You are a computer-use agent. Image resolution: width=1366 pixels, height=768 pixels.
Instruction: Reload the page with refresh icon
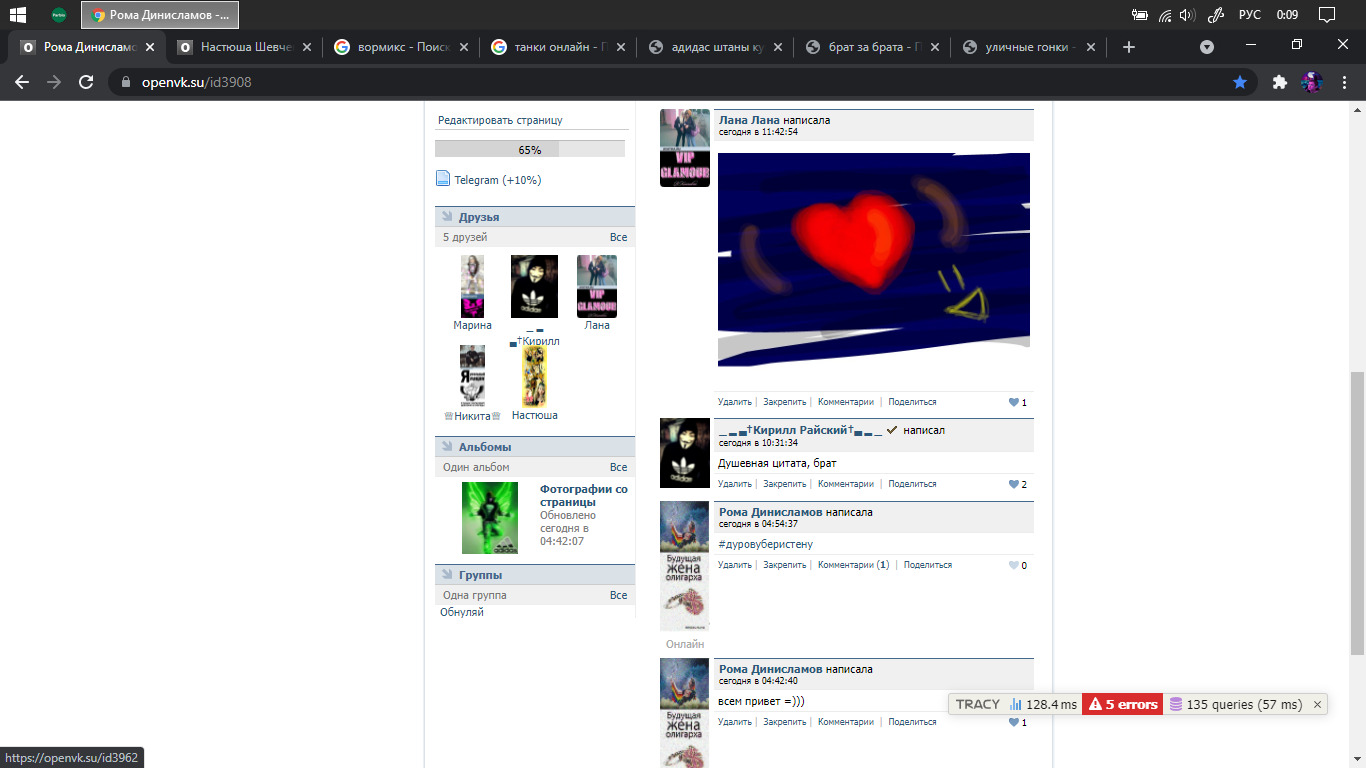pos(86,83)
